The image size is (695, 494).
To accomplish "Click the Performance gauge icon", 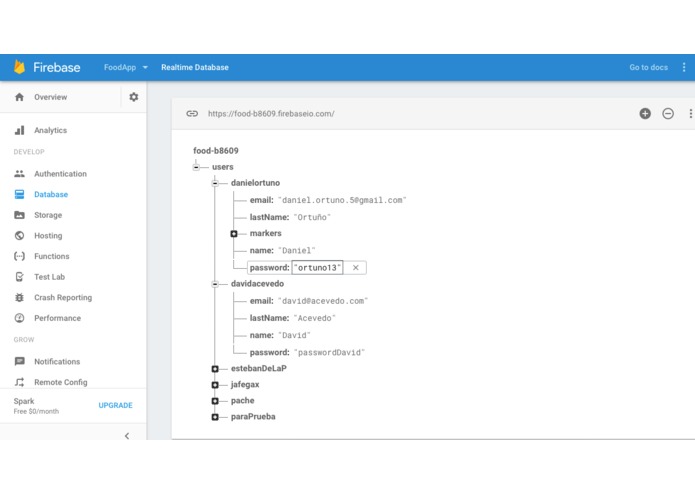I will pyautogui.click(x=19, y=318).
